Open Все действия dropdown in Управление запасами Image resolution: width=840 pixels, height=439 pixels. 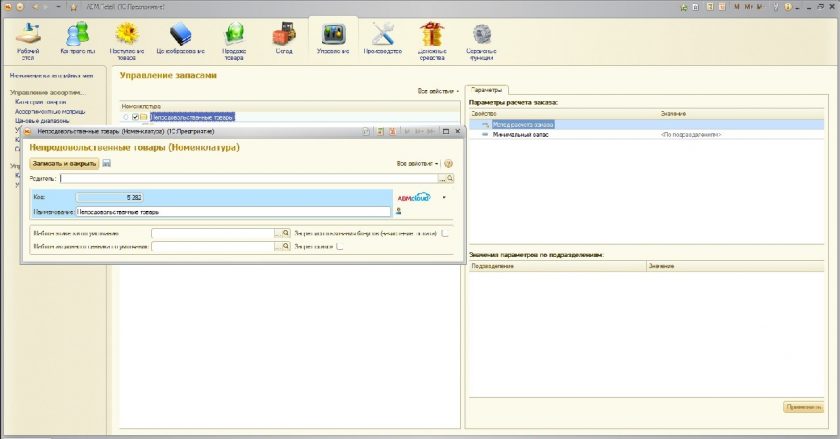pos(438,91)
